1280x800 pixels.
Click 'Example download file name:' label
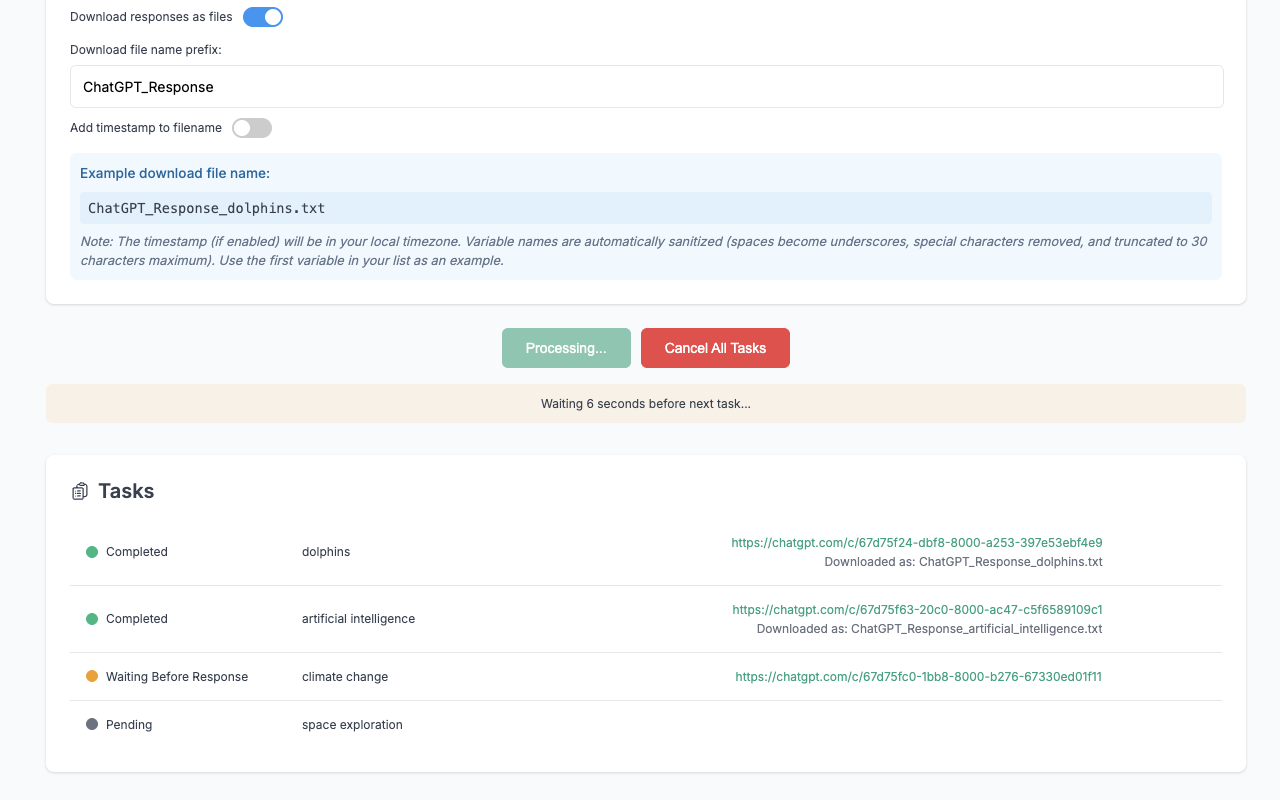[x=175, y=173]
